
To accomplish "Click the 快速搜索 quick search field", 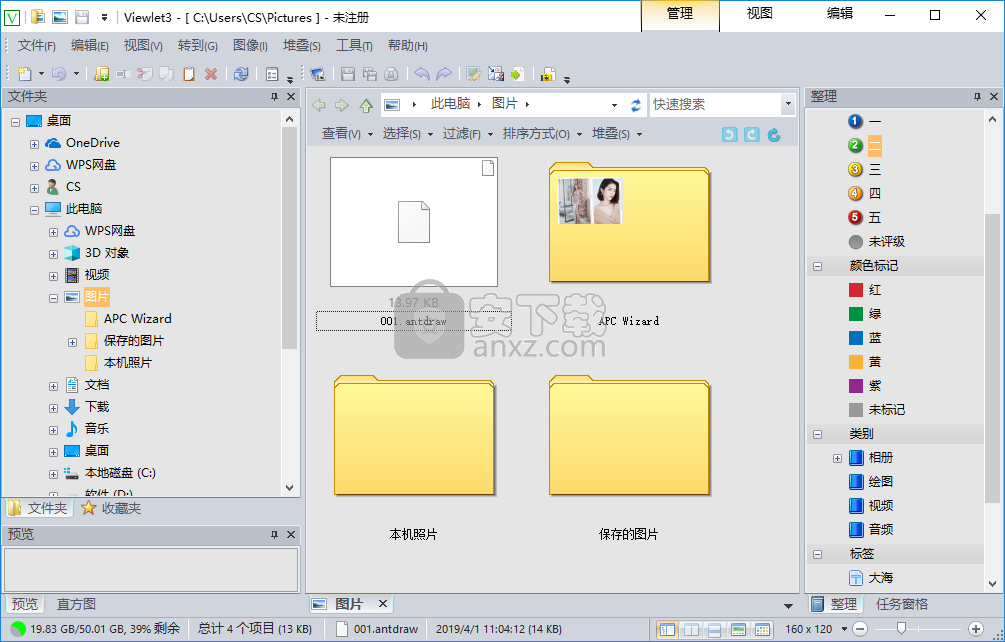I will click(714, 104).
